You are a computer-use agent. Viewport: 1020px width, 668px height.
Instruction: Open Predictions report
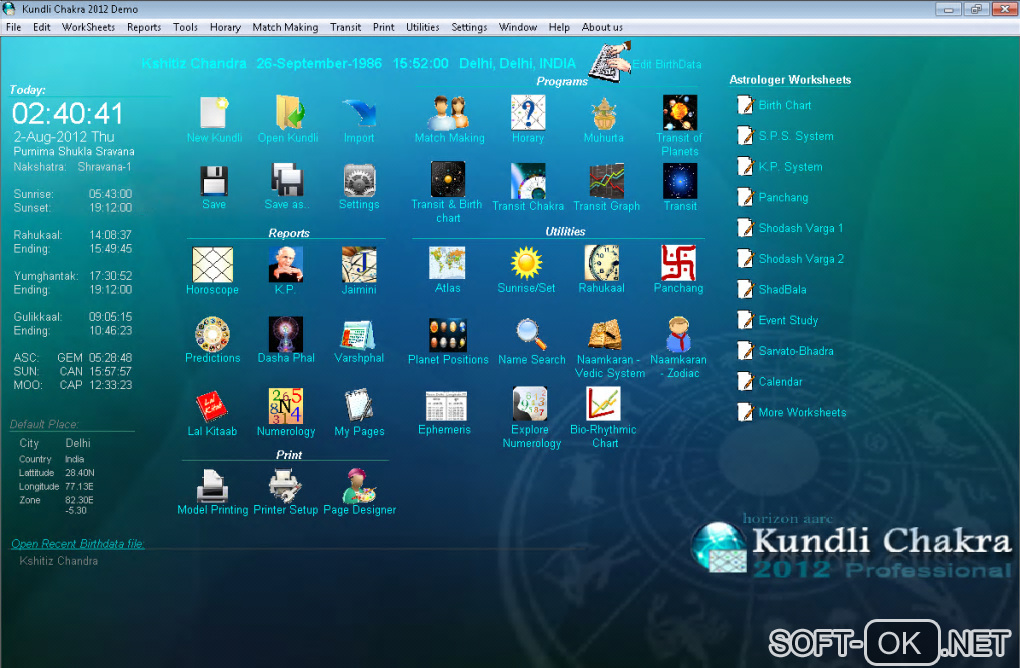[x=212, y=334]
